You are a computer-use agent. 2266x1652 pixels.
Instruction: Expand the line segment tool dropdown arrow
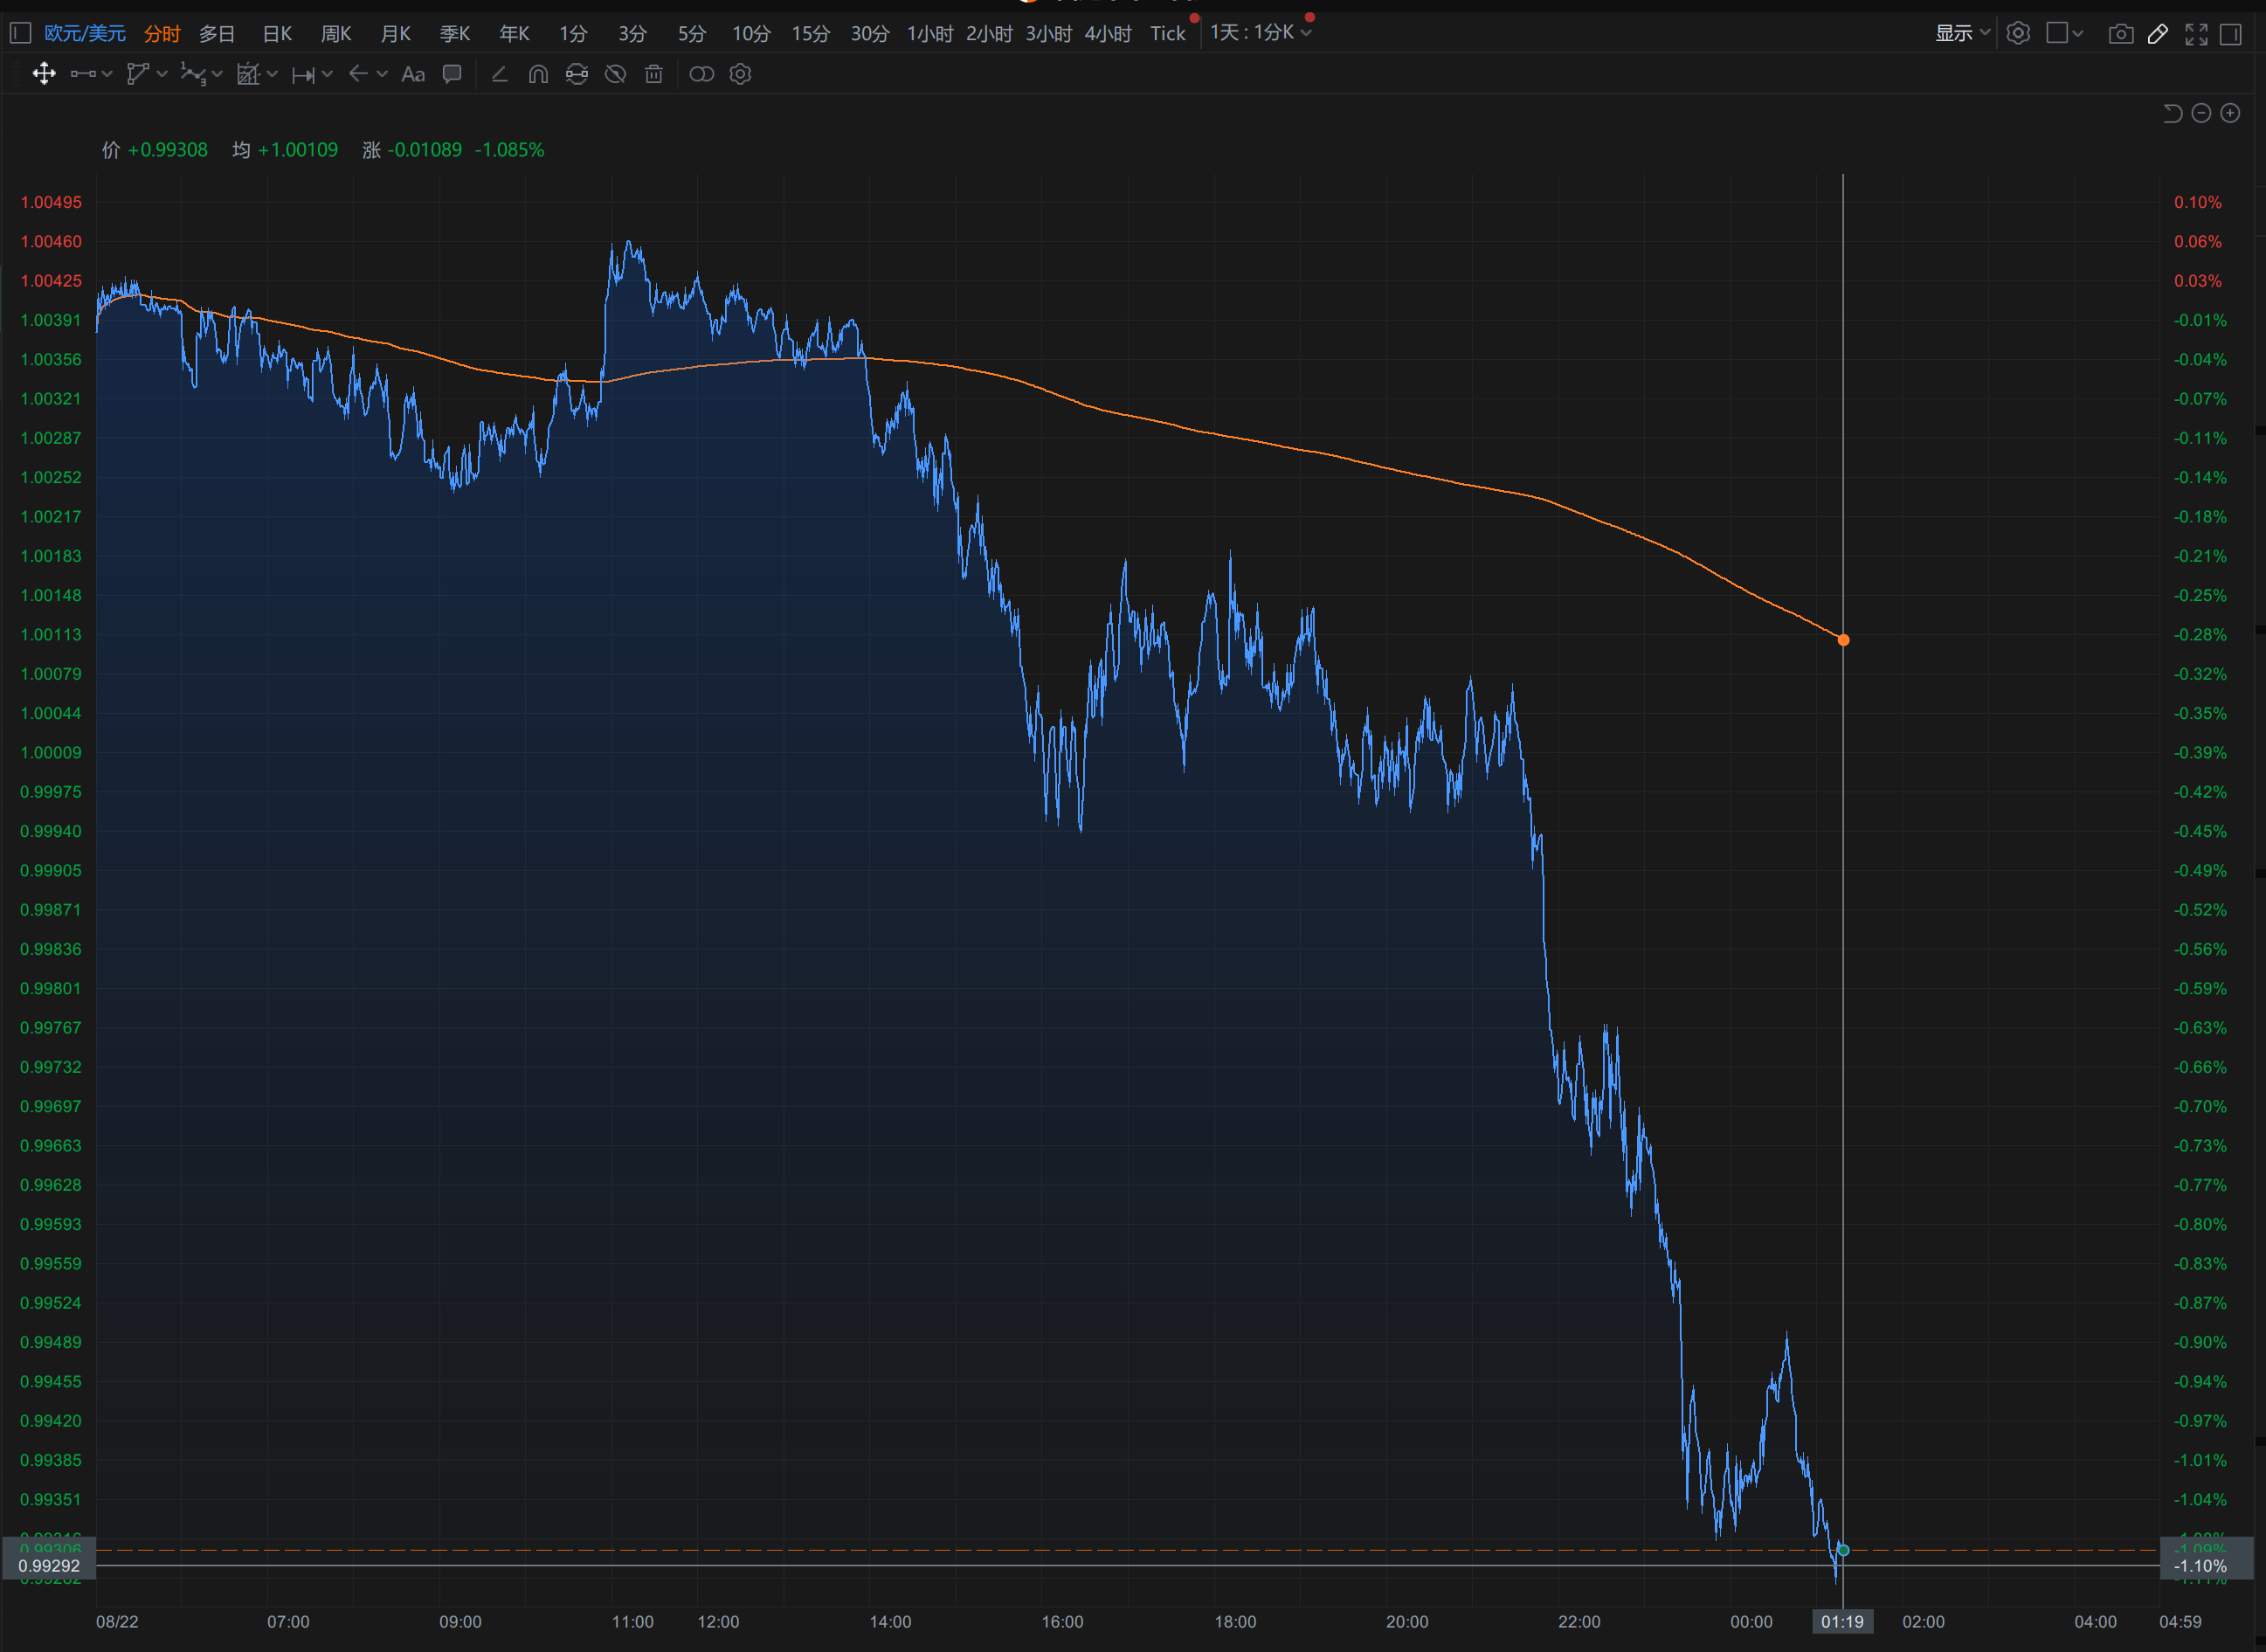pos(107,74)
